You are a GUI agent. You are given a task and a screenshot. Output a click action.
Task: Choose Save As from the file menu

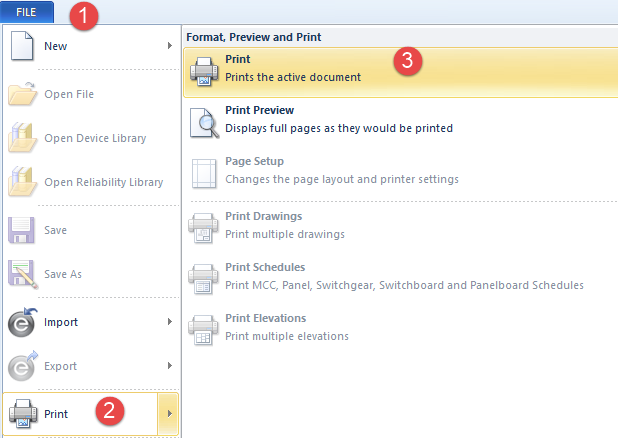pyautogui.click(x=63, y=274)
